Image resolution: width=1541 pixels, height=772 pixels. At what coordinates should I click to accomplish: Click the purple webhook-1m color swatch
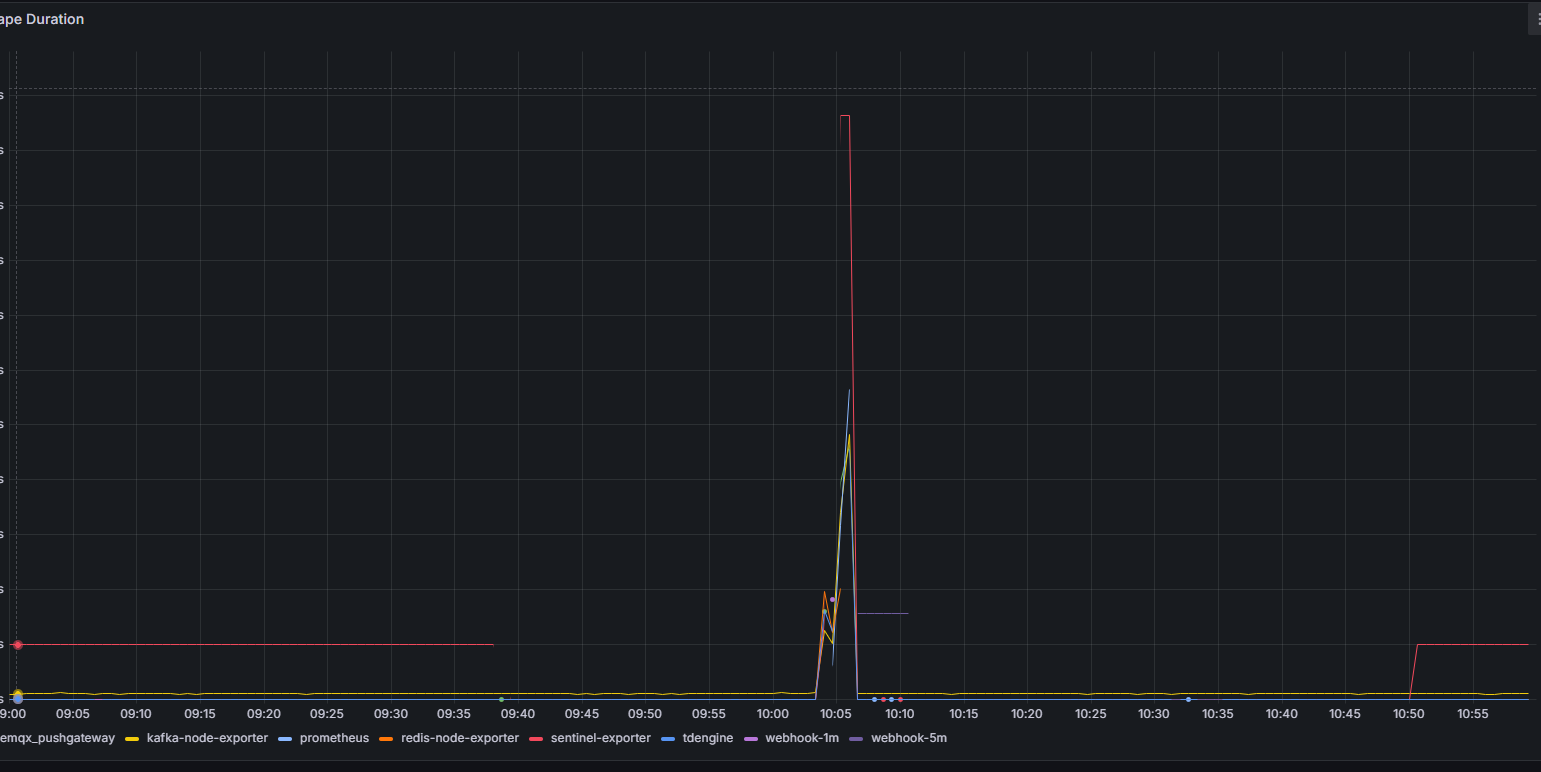(x=750, y=739)
